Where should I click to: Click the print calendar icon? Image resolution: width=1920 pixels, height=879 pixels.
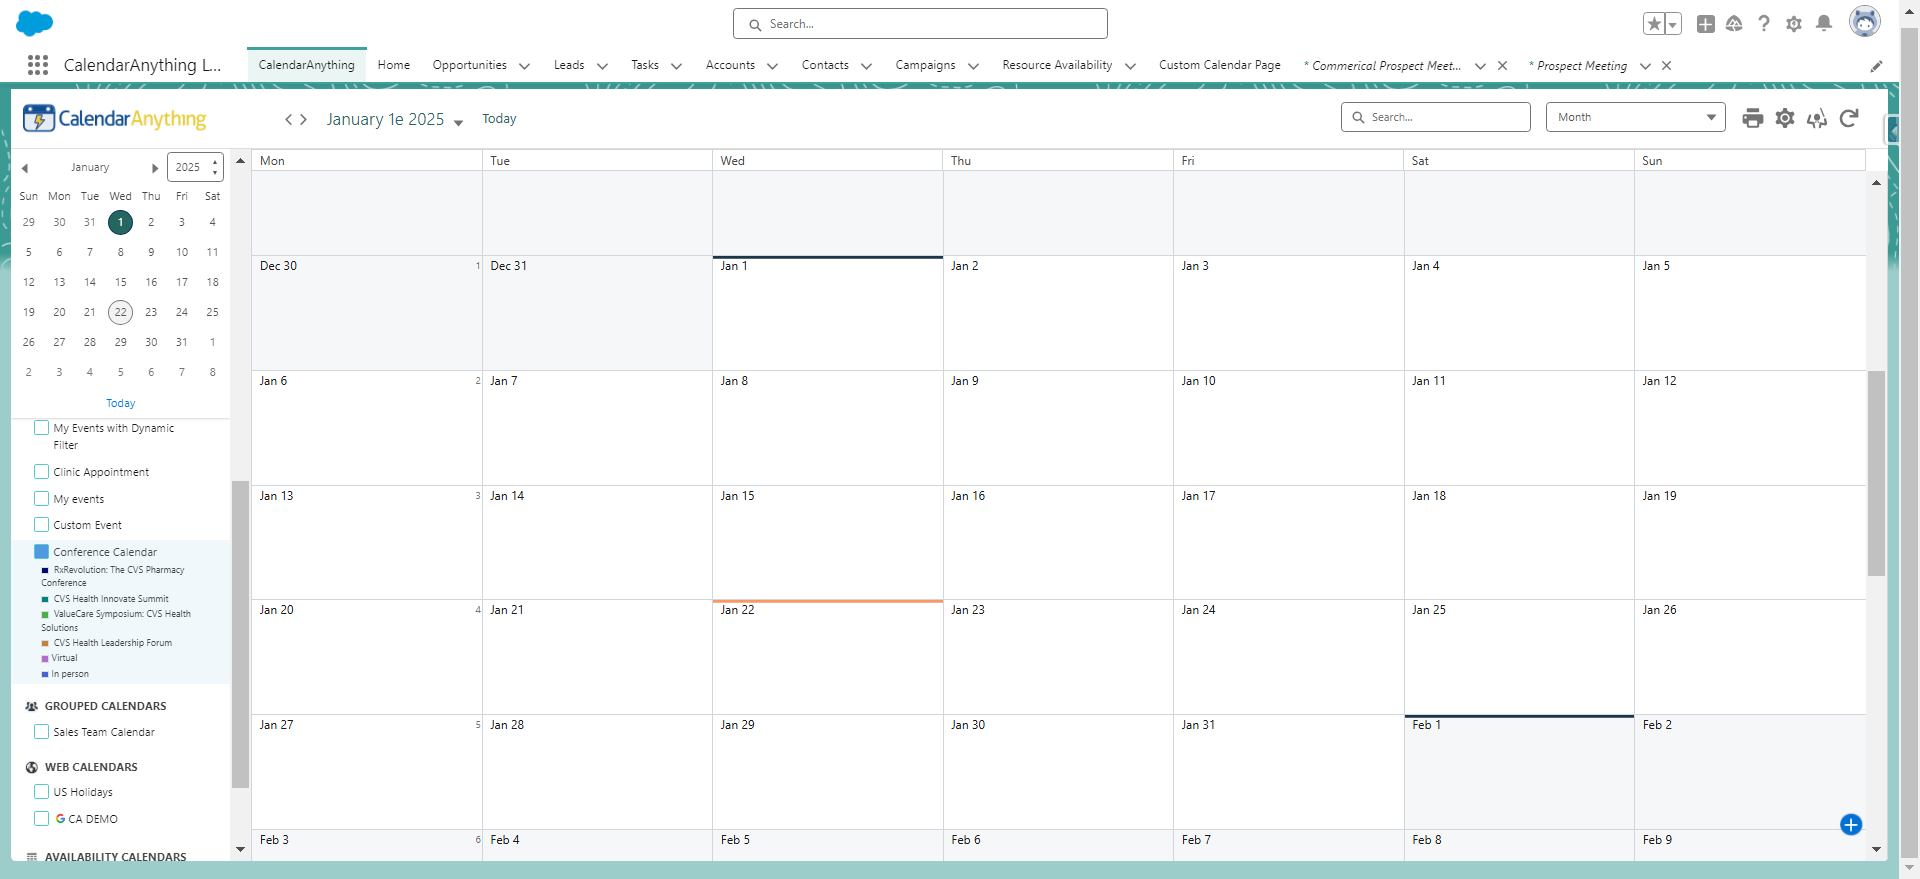point(1752,118)
